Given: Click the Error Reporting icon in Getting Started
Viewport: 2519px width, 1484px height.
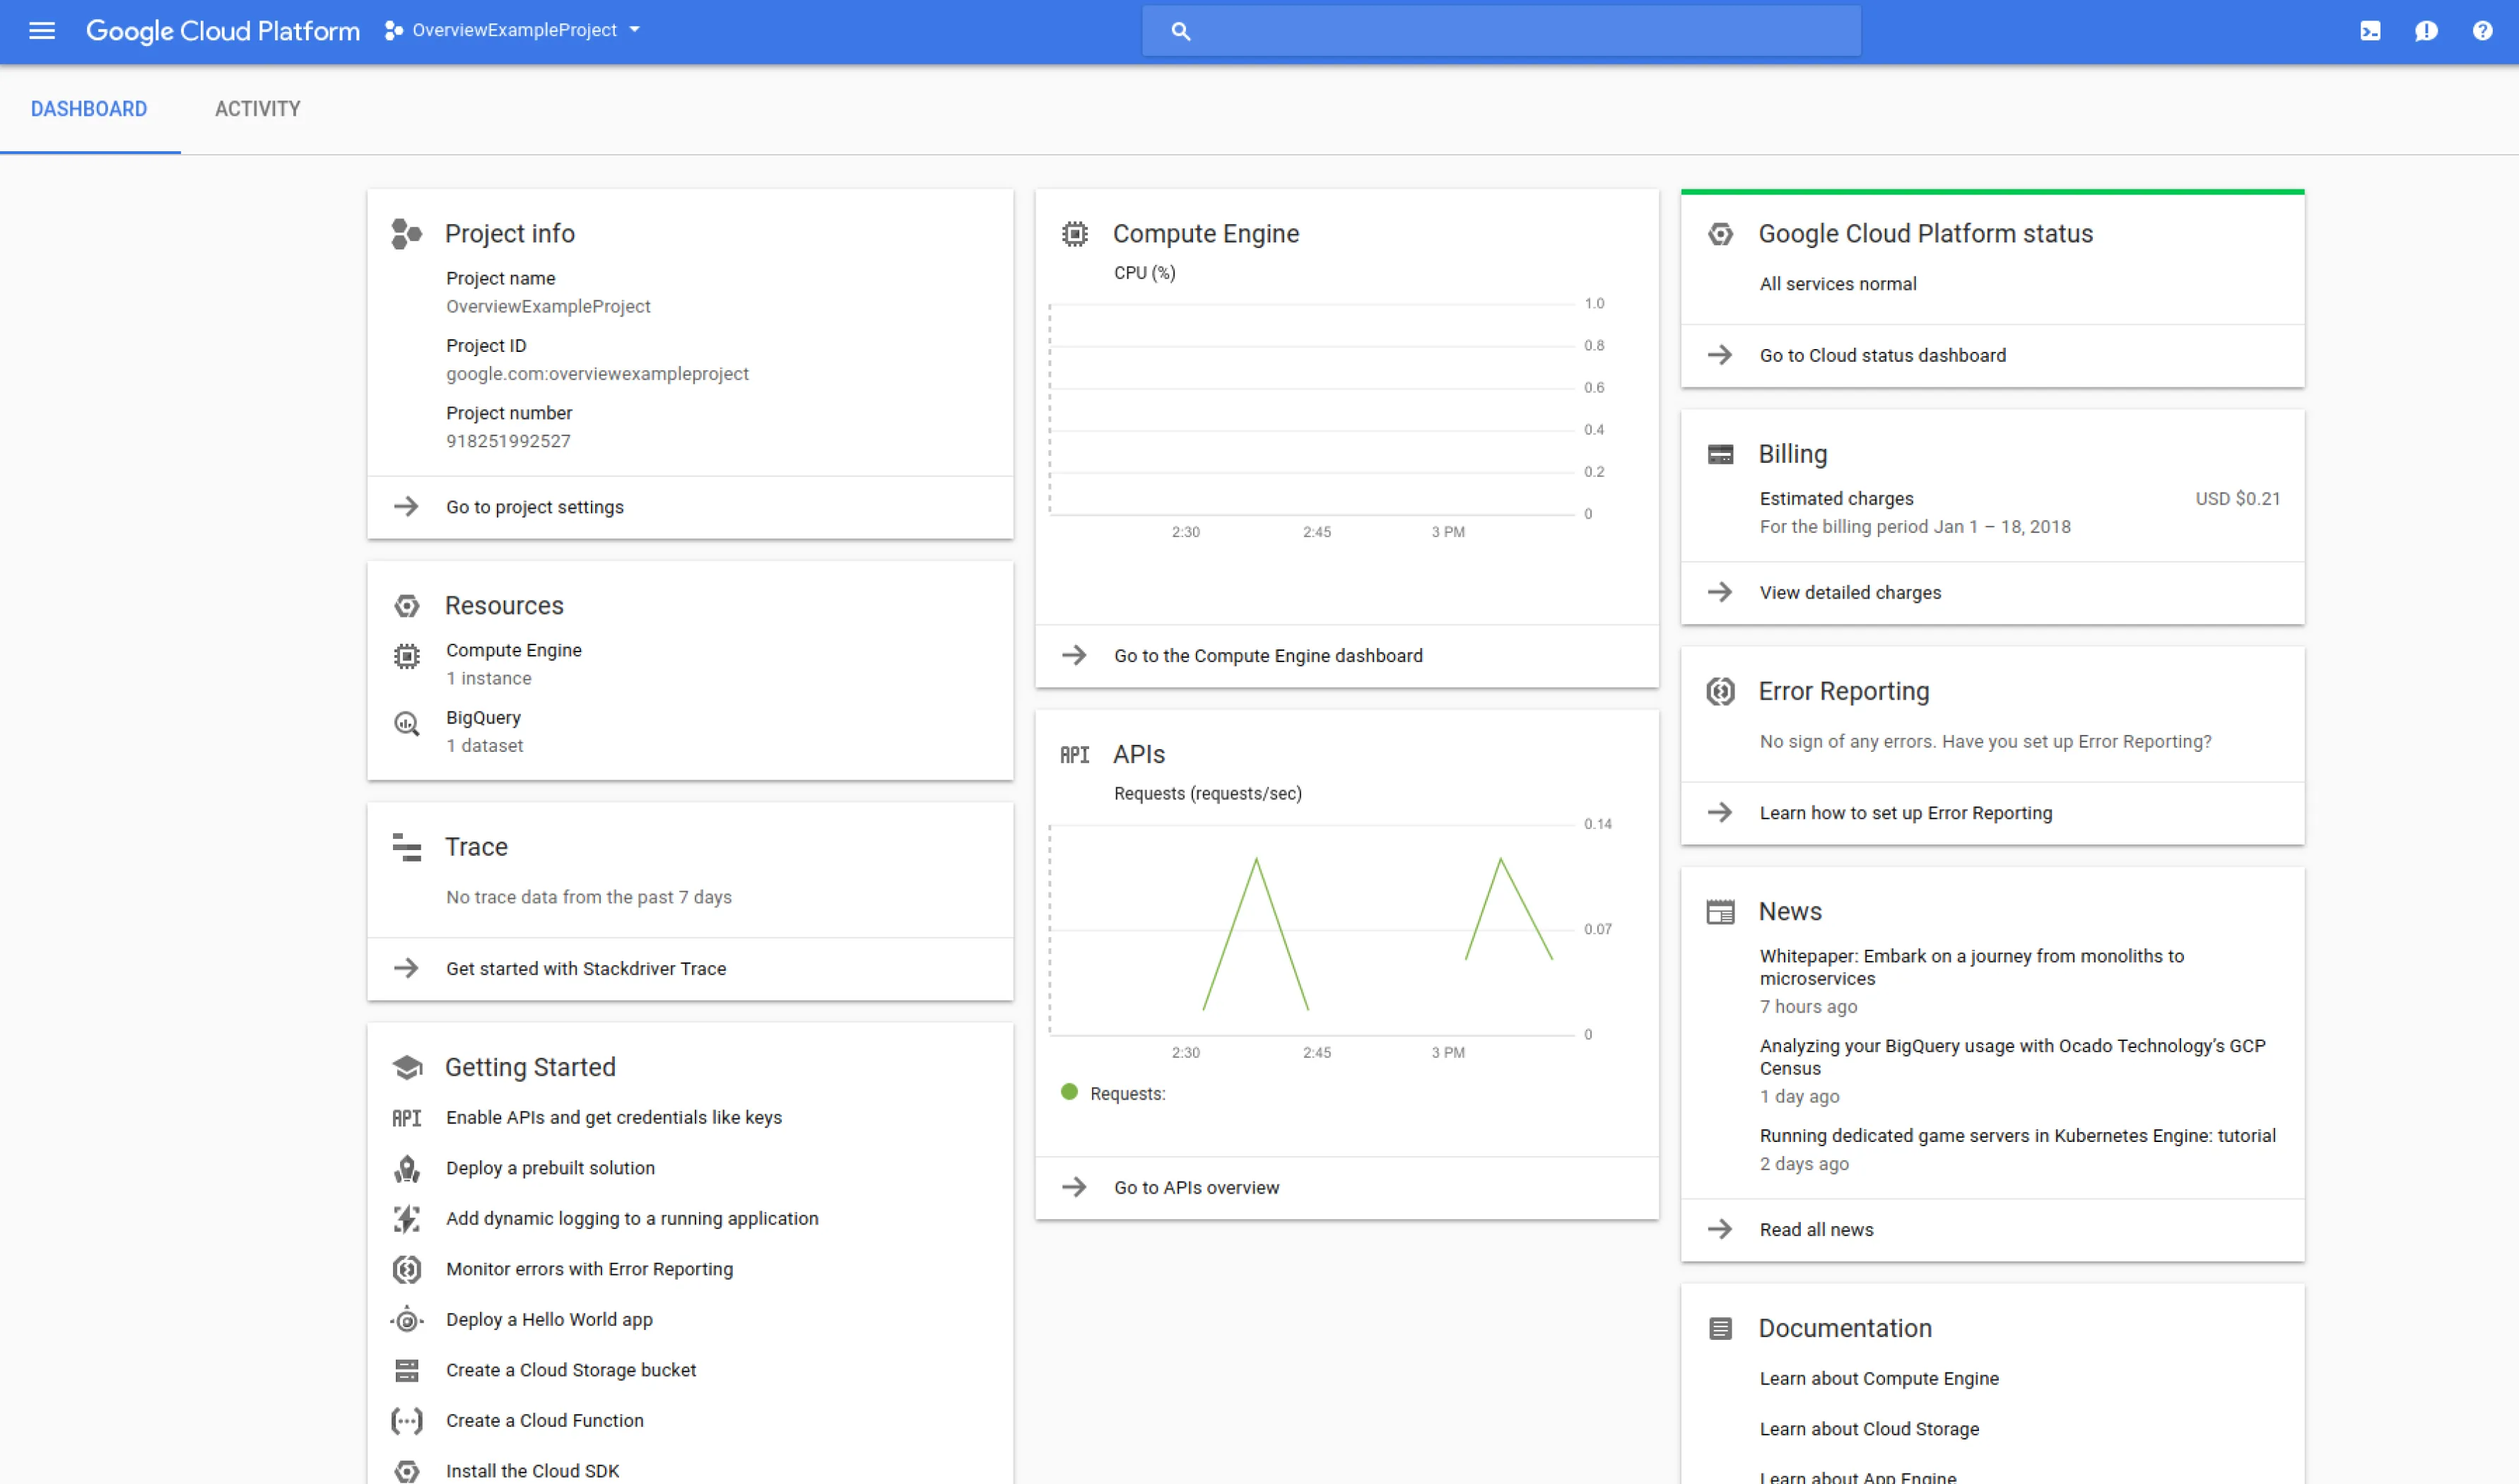Looking at the screenshot, I should [406, 1270].
